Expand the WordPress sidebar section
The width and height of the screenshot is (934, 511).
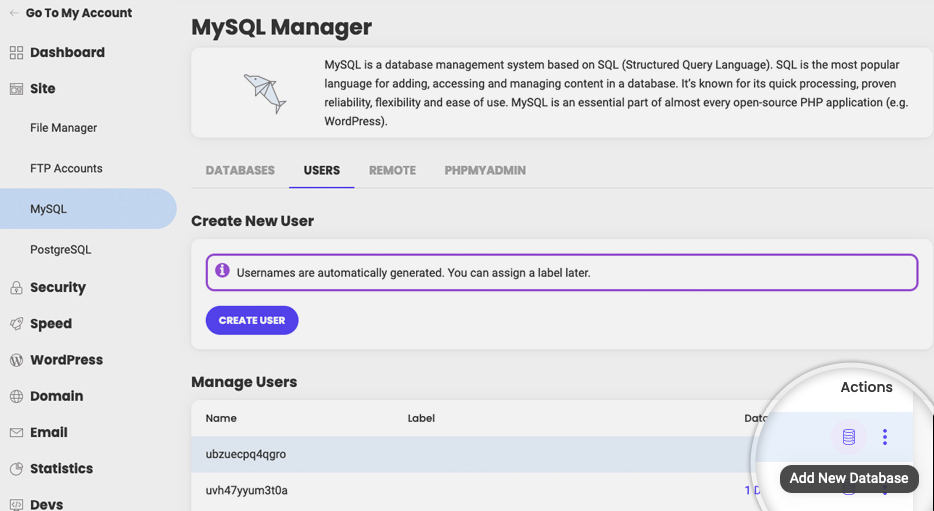[x=66, y=360]
